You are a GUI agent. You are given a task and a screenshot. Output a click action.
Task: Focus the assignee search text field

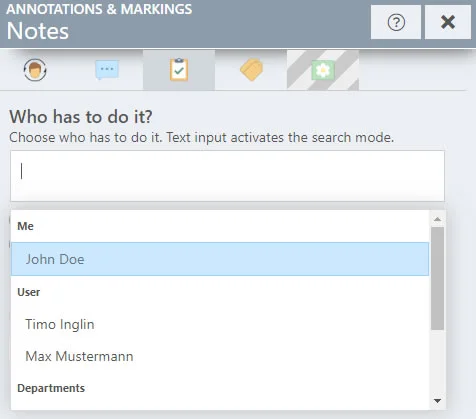tap(228, 176)
